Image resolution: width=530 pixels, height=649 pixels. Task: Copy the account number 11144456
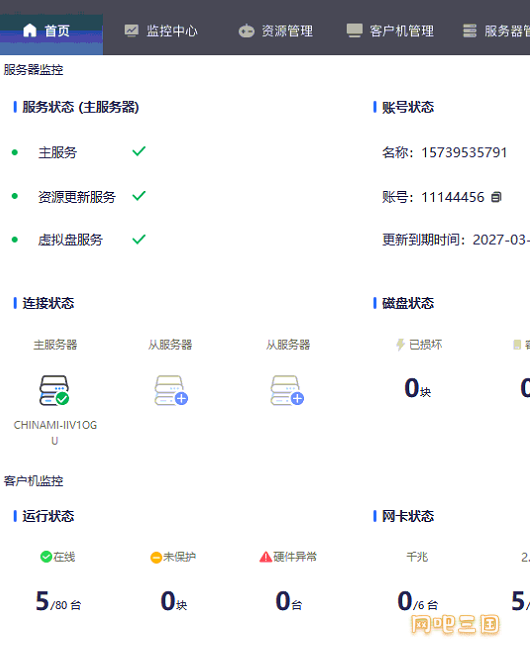tap(496, 197)
